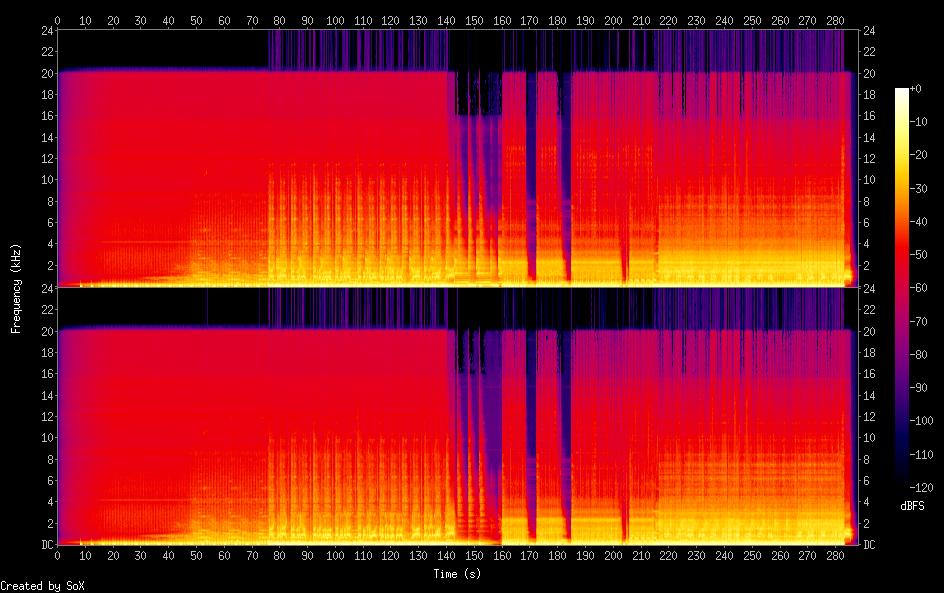Screen dimensions: 944x593
Task: Click the "-30" color scale value
Action: pos(918,188)
